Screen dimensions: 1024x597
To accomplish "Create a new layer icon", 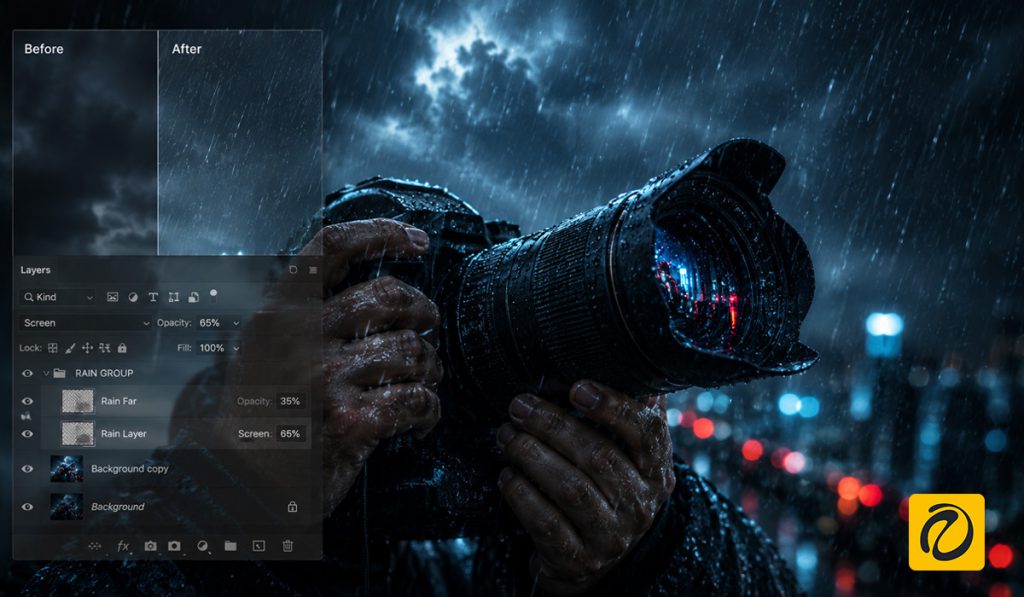I will tap(259, 545).
